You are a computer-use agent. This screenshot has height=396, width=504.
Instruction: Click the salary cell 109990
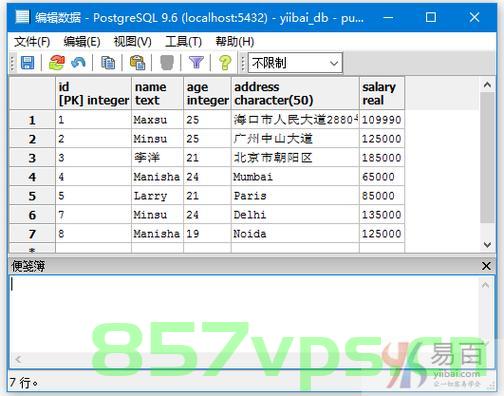click(x=382, y=120)
